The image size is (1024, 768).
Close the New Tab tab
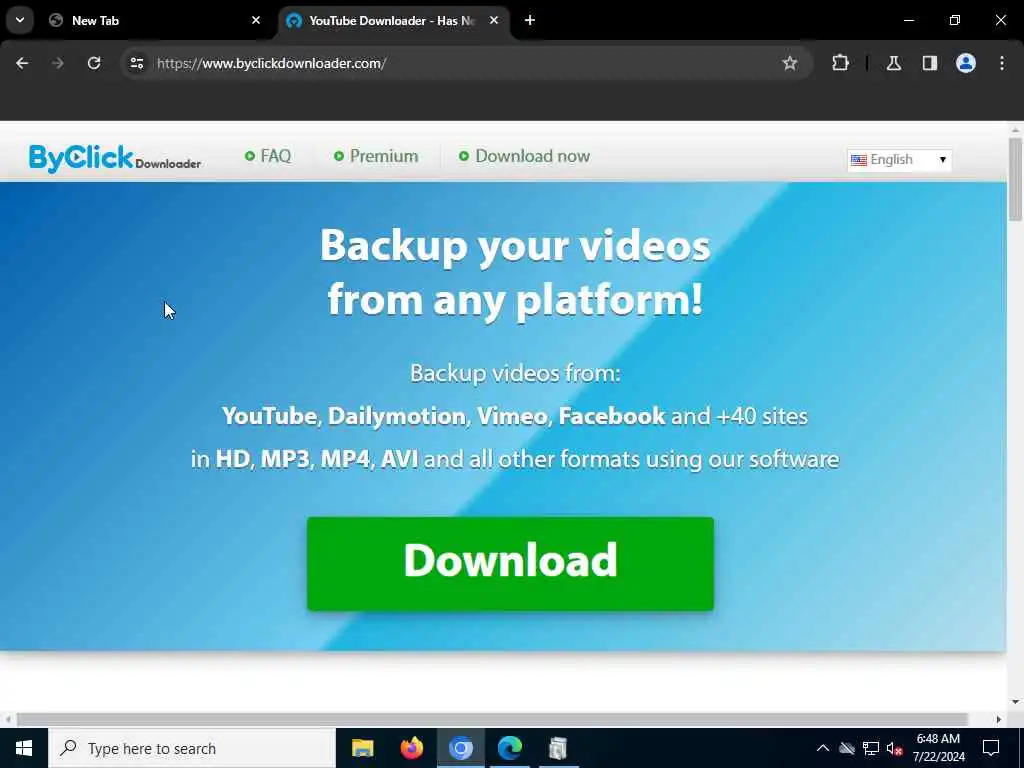pos(256,20)
